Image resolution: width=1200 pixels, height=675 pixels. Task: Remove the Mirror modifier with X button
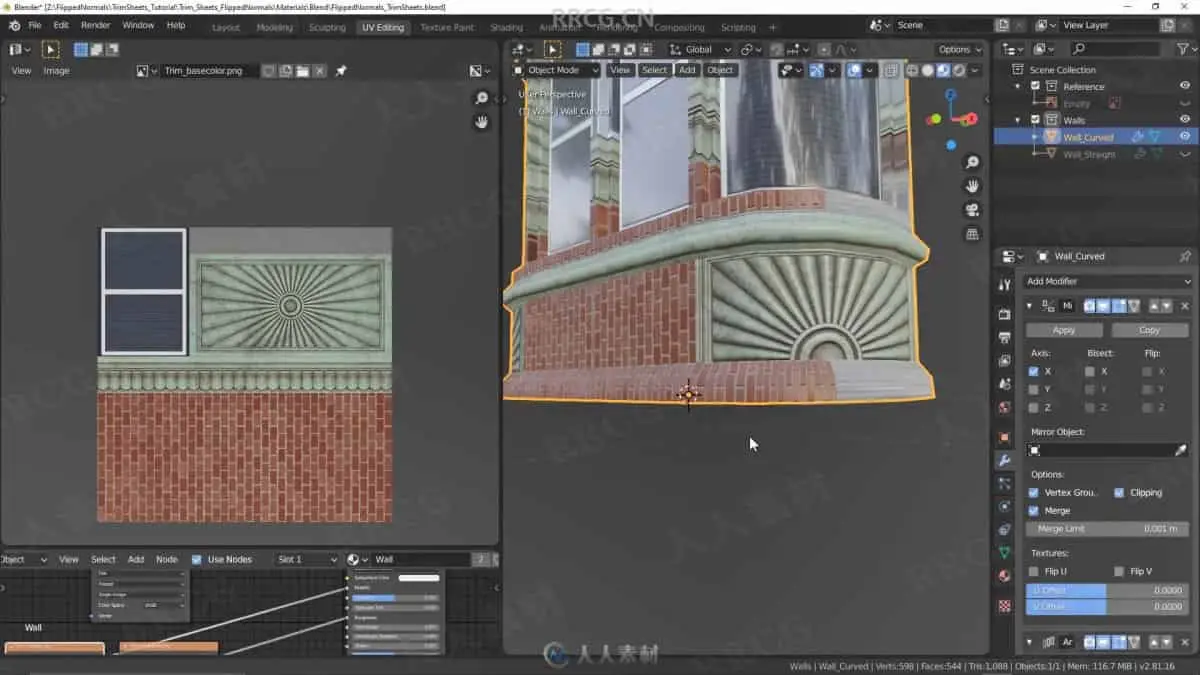tap(1185, 306)
